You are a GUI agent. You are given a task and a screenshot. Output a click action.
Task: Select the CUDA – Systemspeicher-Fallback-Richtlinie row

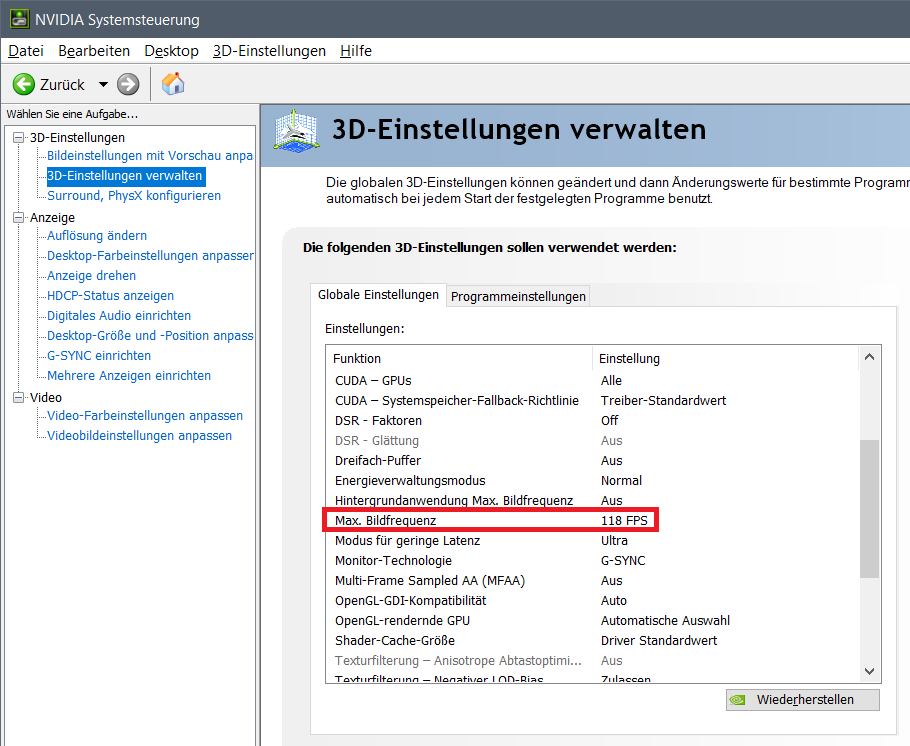pyautogui.click(x=592, y=401)
